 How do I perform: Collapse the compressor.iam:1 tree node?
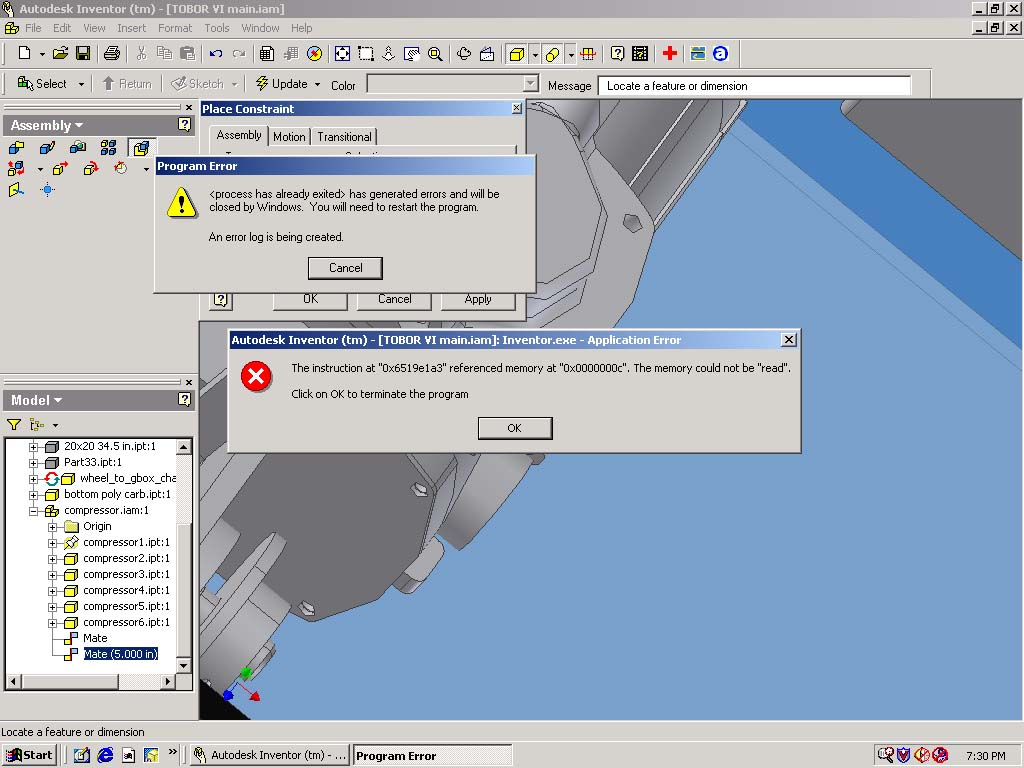(x=33, y=511)
